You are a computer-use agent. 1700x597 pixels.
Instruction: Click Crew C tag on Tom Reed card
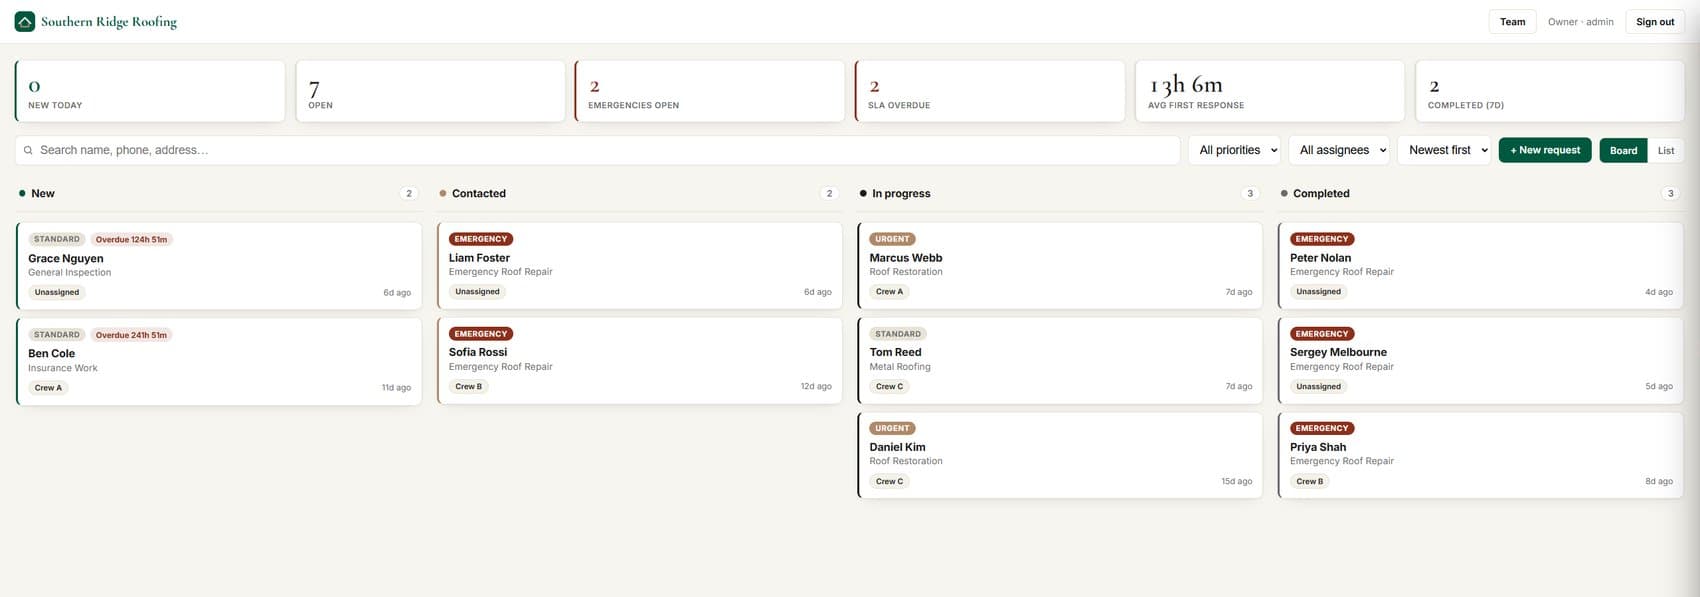(889, 386)
